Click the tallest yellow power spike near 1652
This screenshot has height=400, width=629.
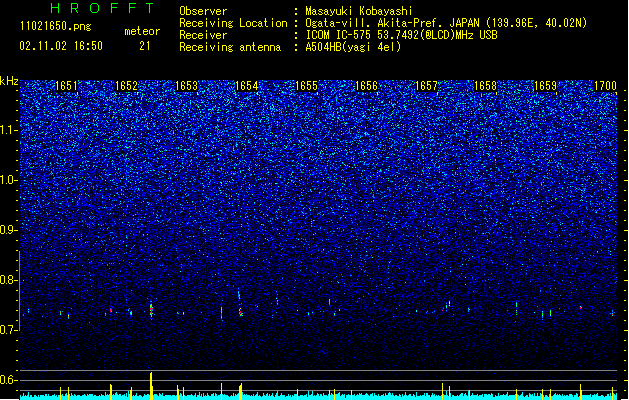(x=151, y=386)
